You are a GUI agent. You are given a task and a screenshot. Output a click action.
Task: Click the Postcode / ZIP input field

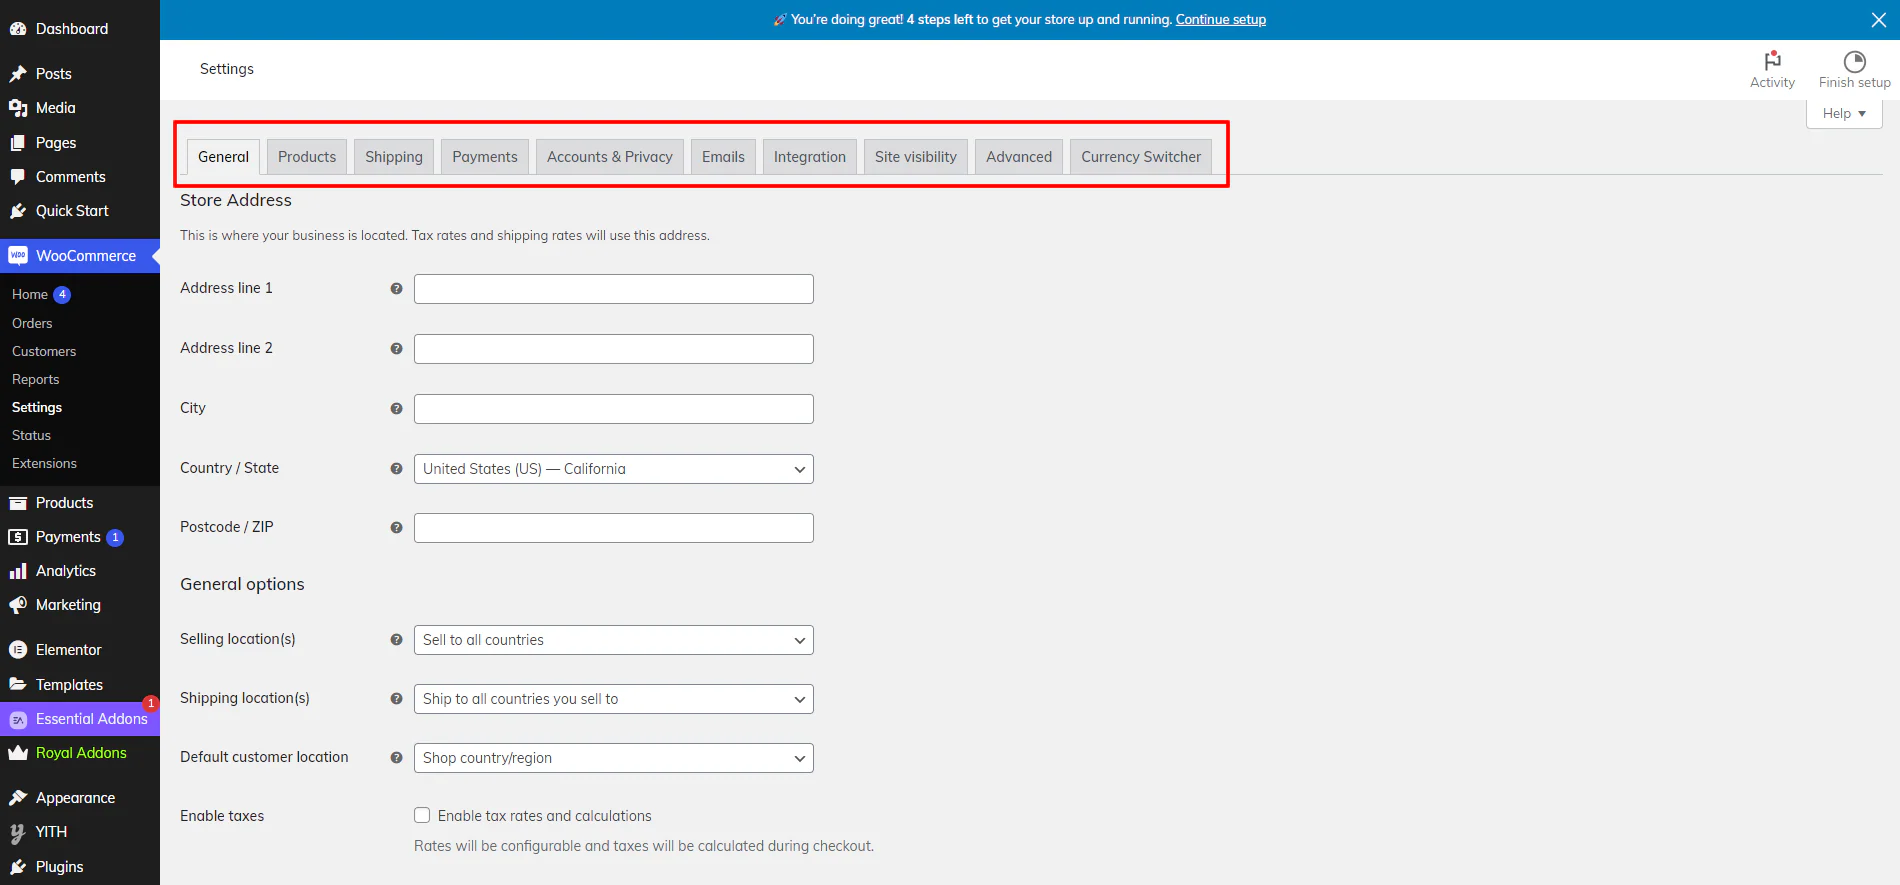613,528
